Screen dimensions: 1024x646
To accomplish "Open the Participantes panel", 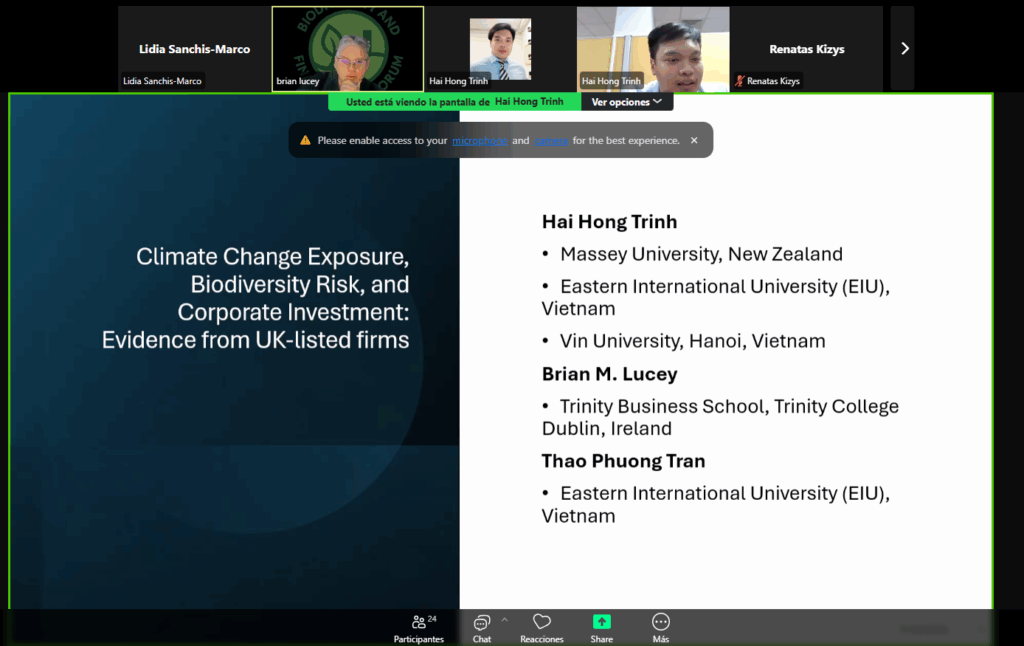I will [418, 627].
